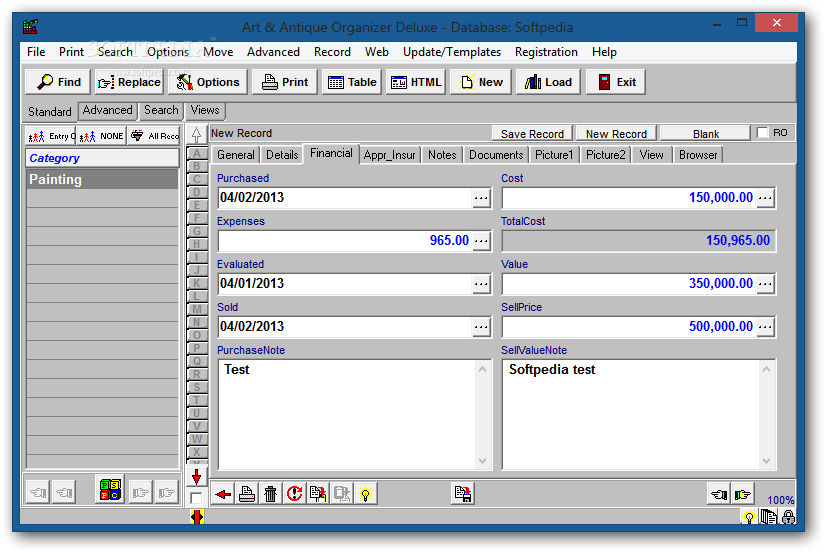Open the File menu
This screenshot has width=825, height=552.
(x=36, y=52)
